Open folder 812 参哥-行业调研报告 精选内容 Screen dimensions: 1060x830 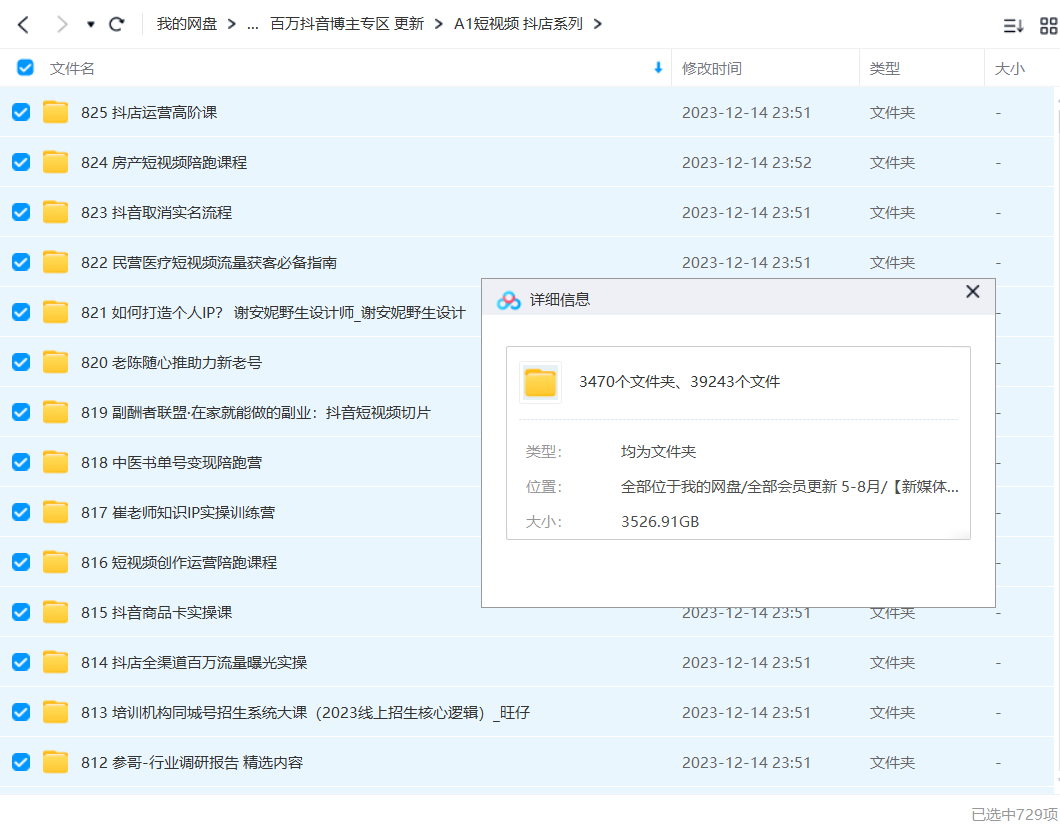[x=192, y=762]
